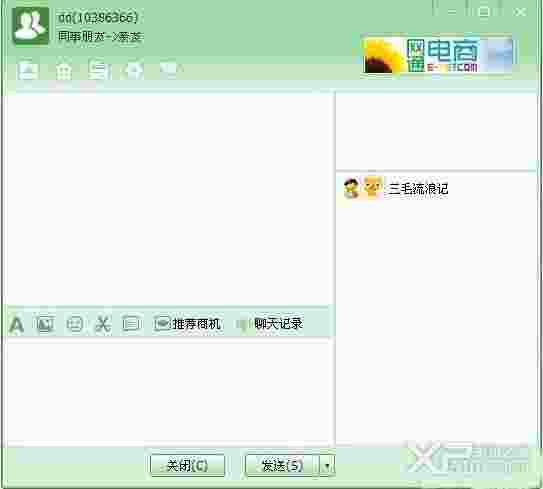Open the emoticon smiley picker
The image size is (543, 489).
(x=74, y=324)
